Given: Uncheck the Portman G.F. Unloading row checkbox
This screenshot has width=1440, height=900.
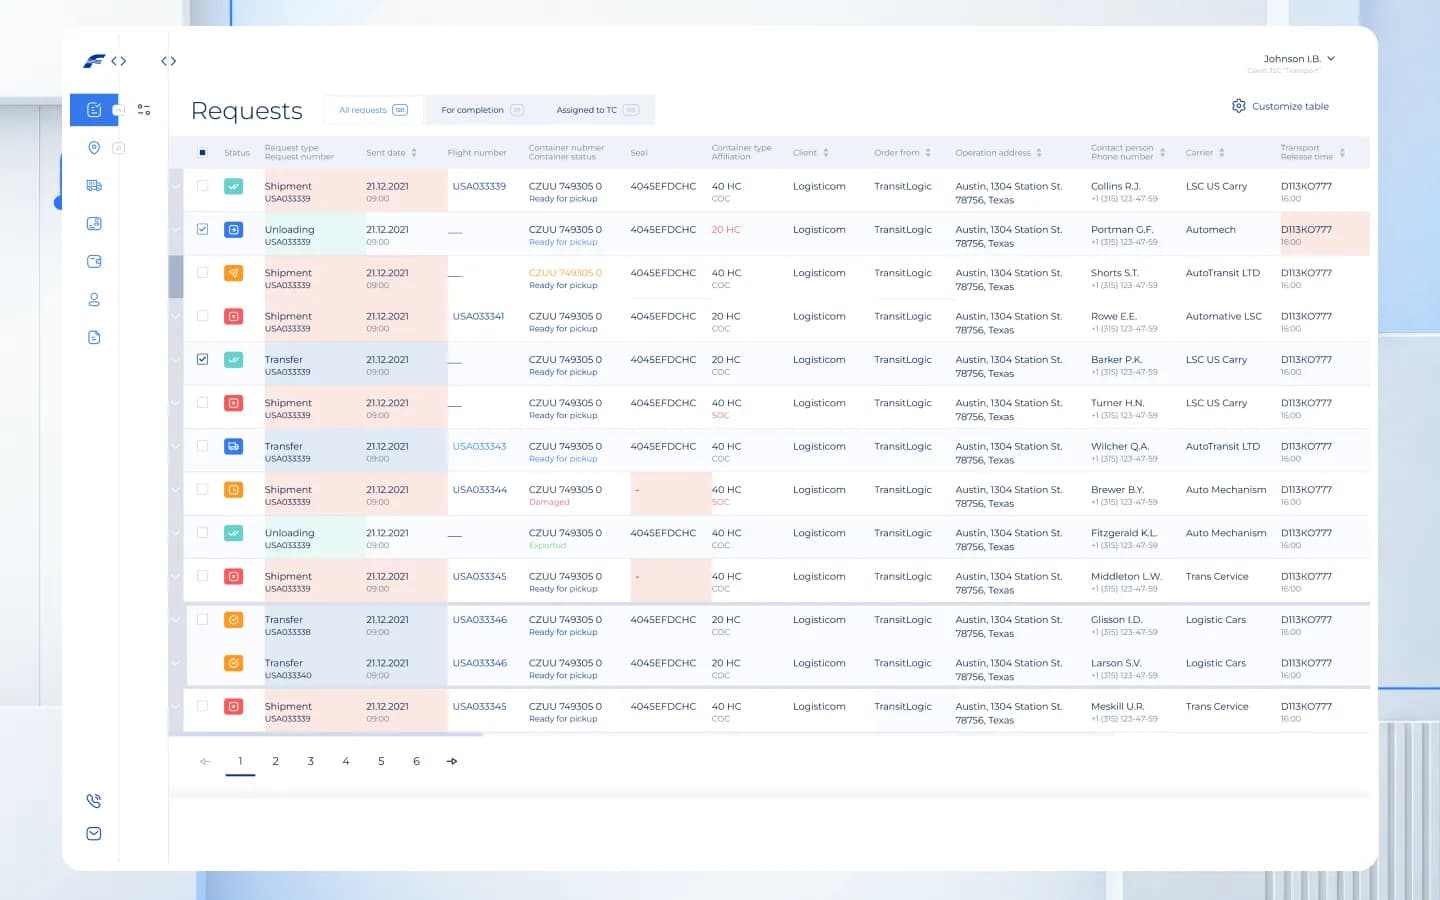Looking at the screenshot, I should tap(203, 229).
